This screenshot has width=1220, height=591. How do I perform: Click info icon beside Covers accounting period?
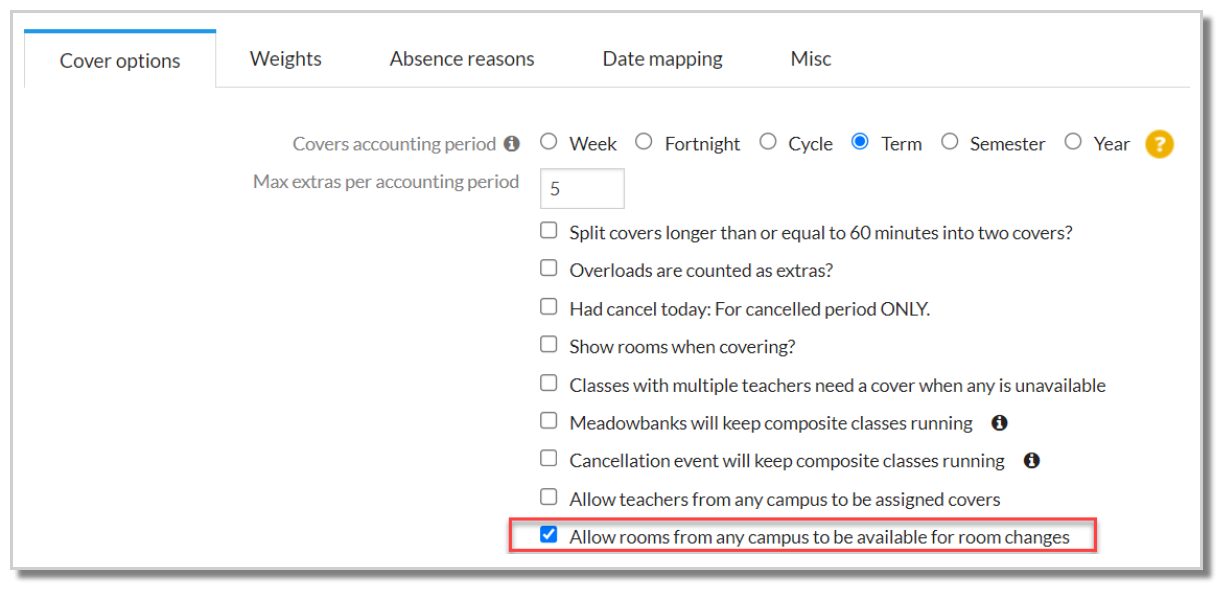pyautogui.click(x=512, y=144)
